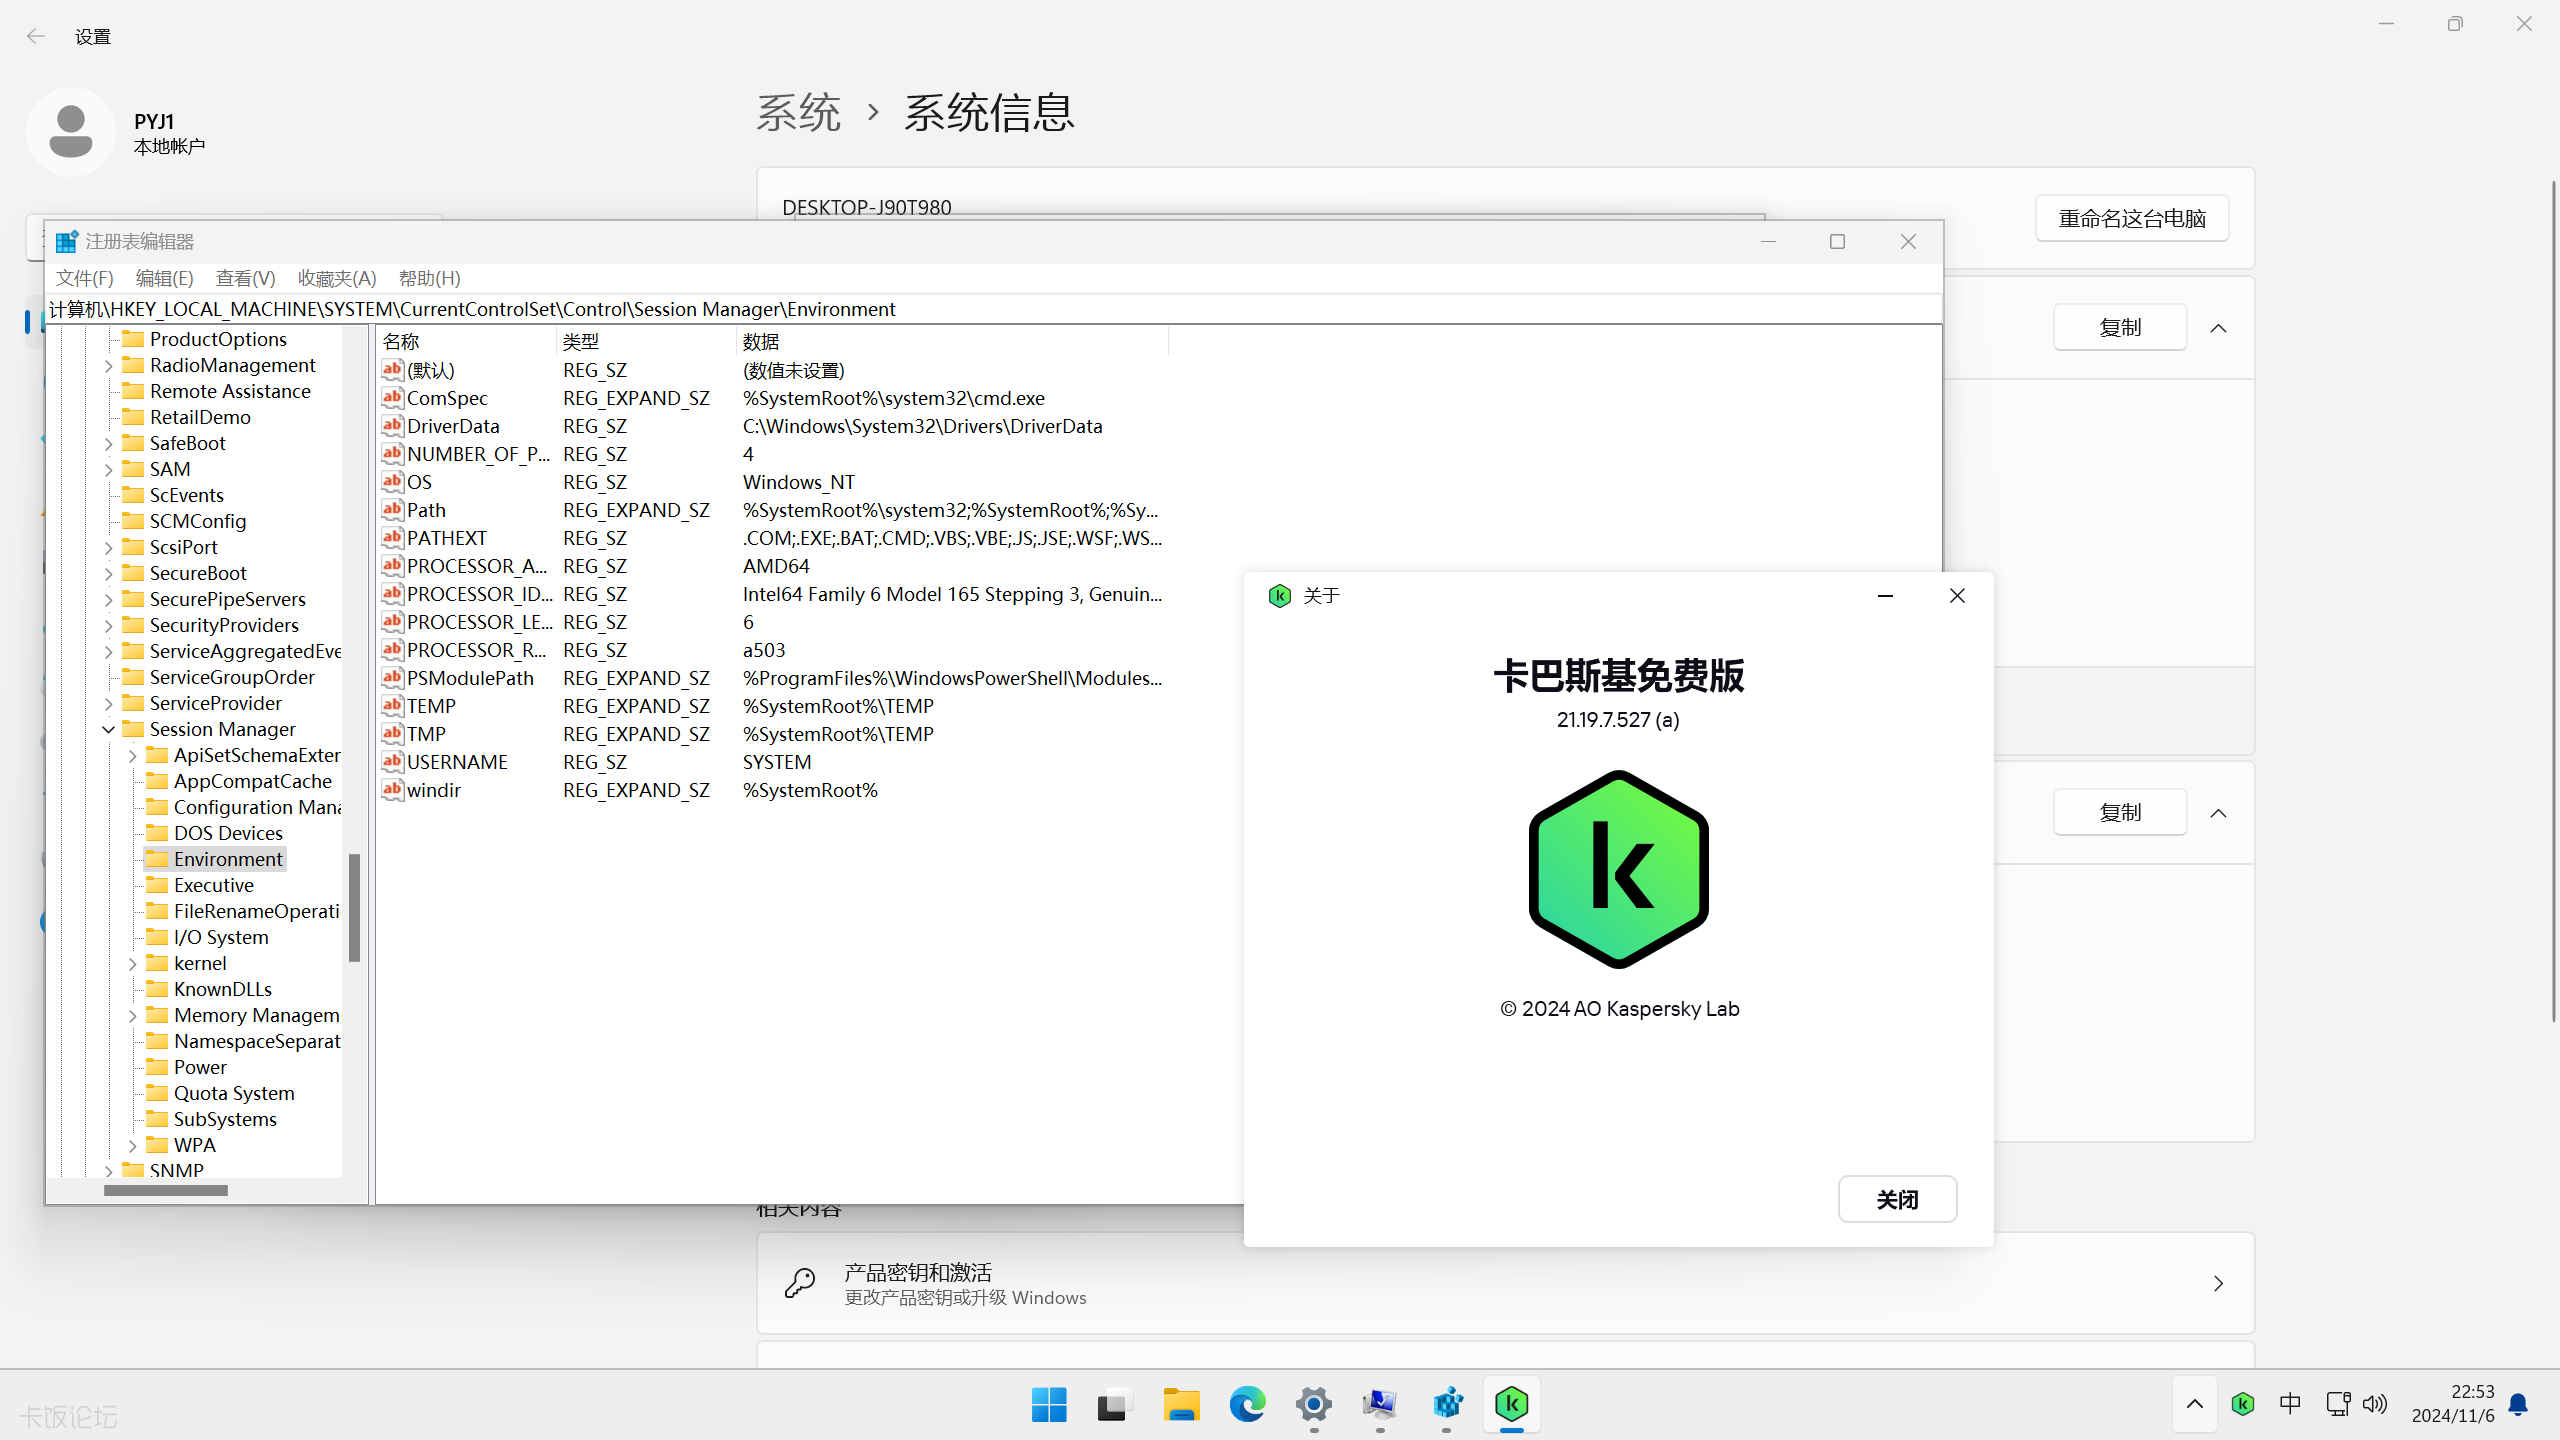Click registry tree horizontal scrollbar thumb
The width and height of the screenshot is (2560, 1440).
click(166, 1190)
